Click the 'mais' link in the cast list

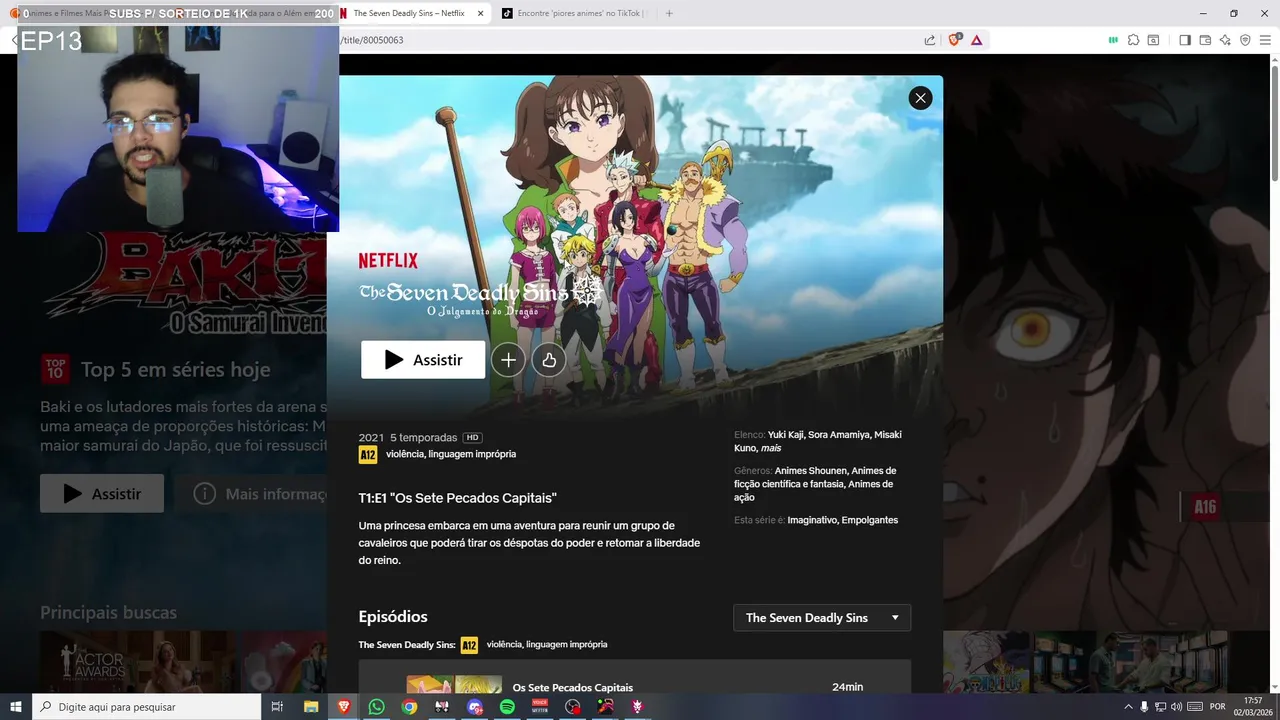771,448
